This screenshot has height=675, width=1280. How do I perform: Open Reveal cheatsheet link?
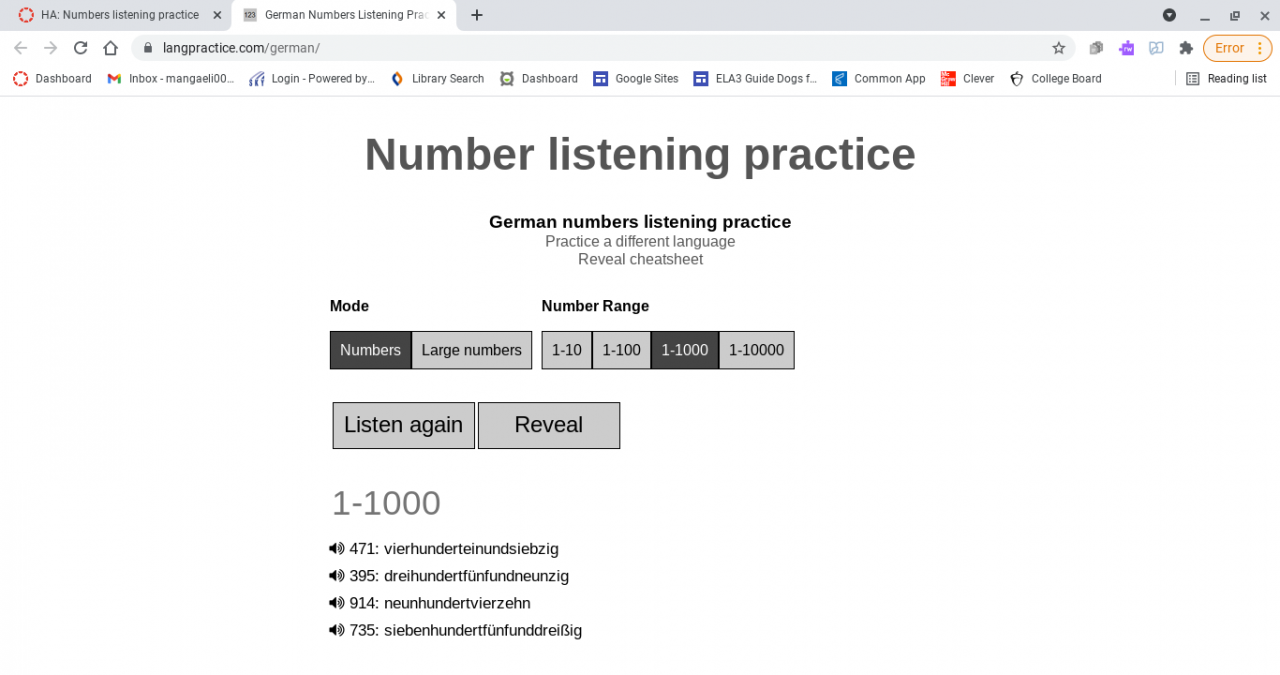(640, 259)
